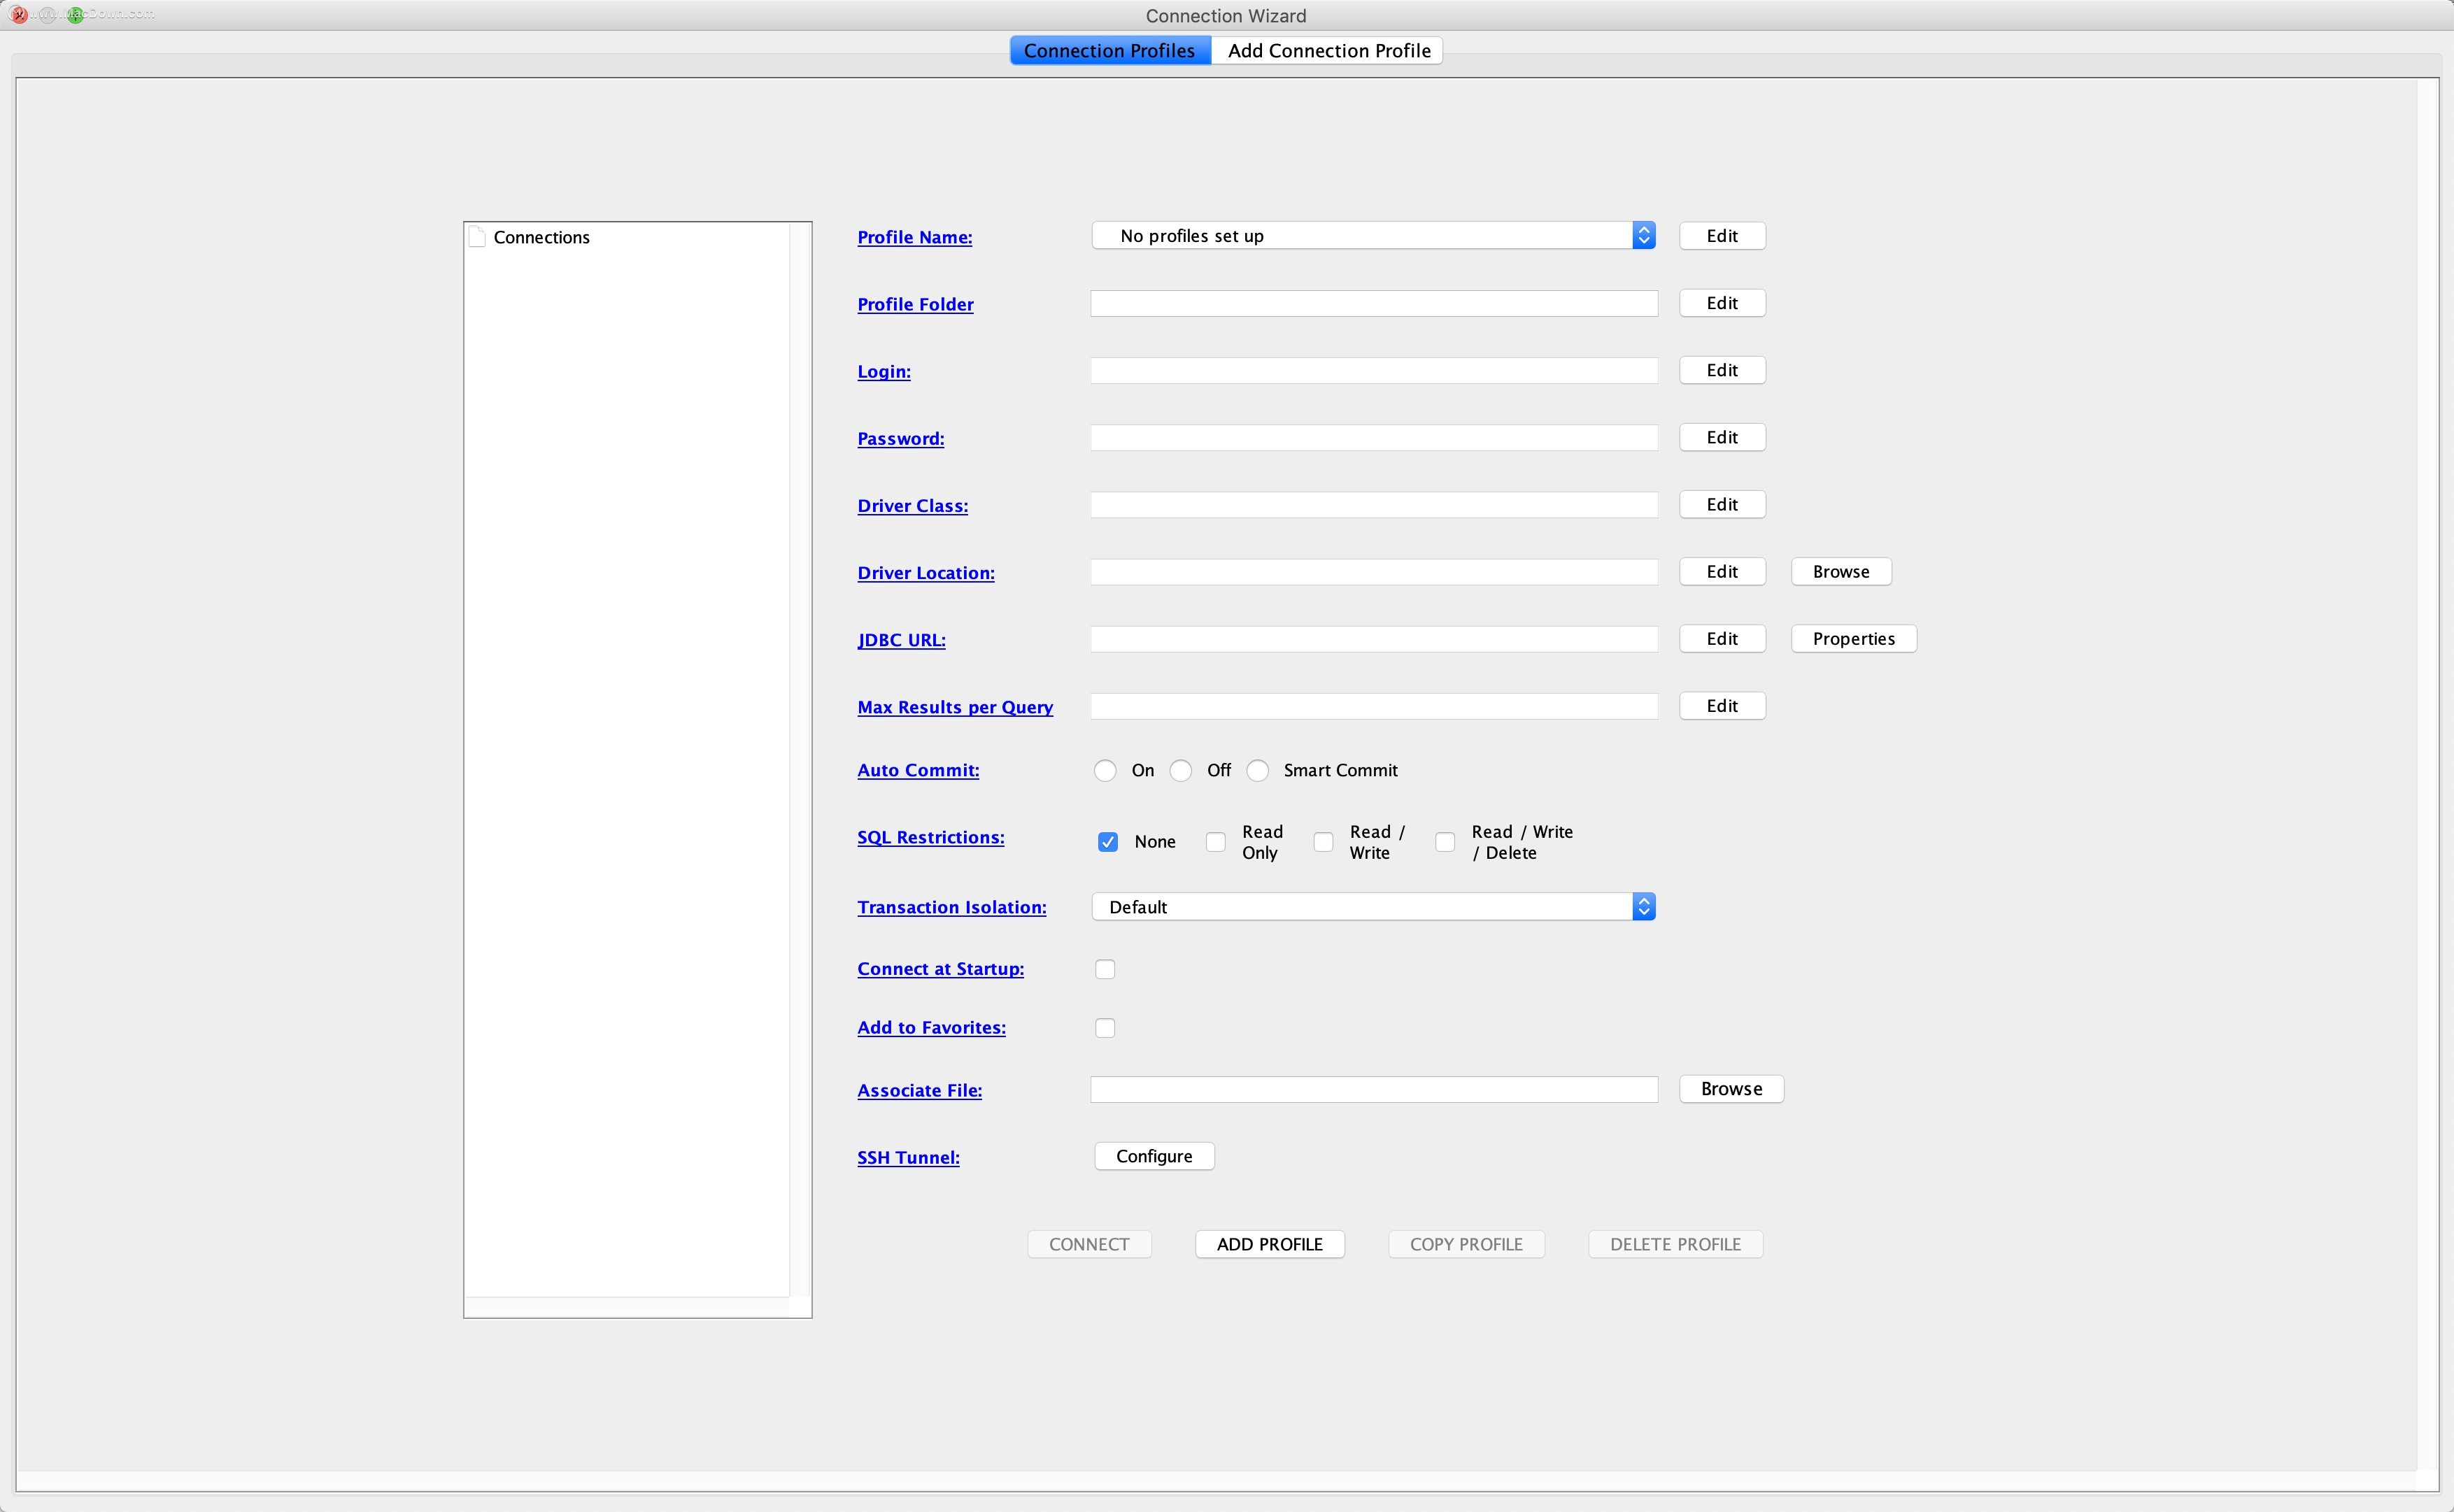Open the Max Results per Query link
The height and width of the screenshot is (1512, 2454).
tap(955, 707)
